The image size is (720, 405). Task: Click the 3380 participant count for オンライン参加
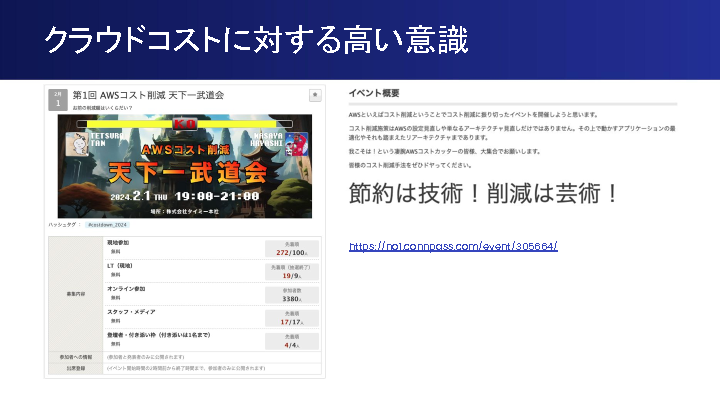(x=291, y=296)
